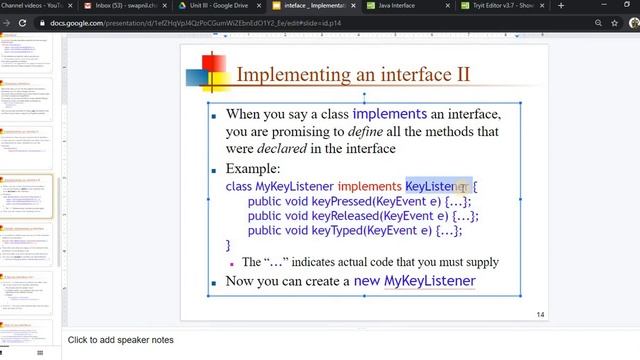Image resolution: width=640 pixels, height=360 pixels.
Task: Click the highlighted KeyListener word
Action: coord(438,187)
